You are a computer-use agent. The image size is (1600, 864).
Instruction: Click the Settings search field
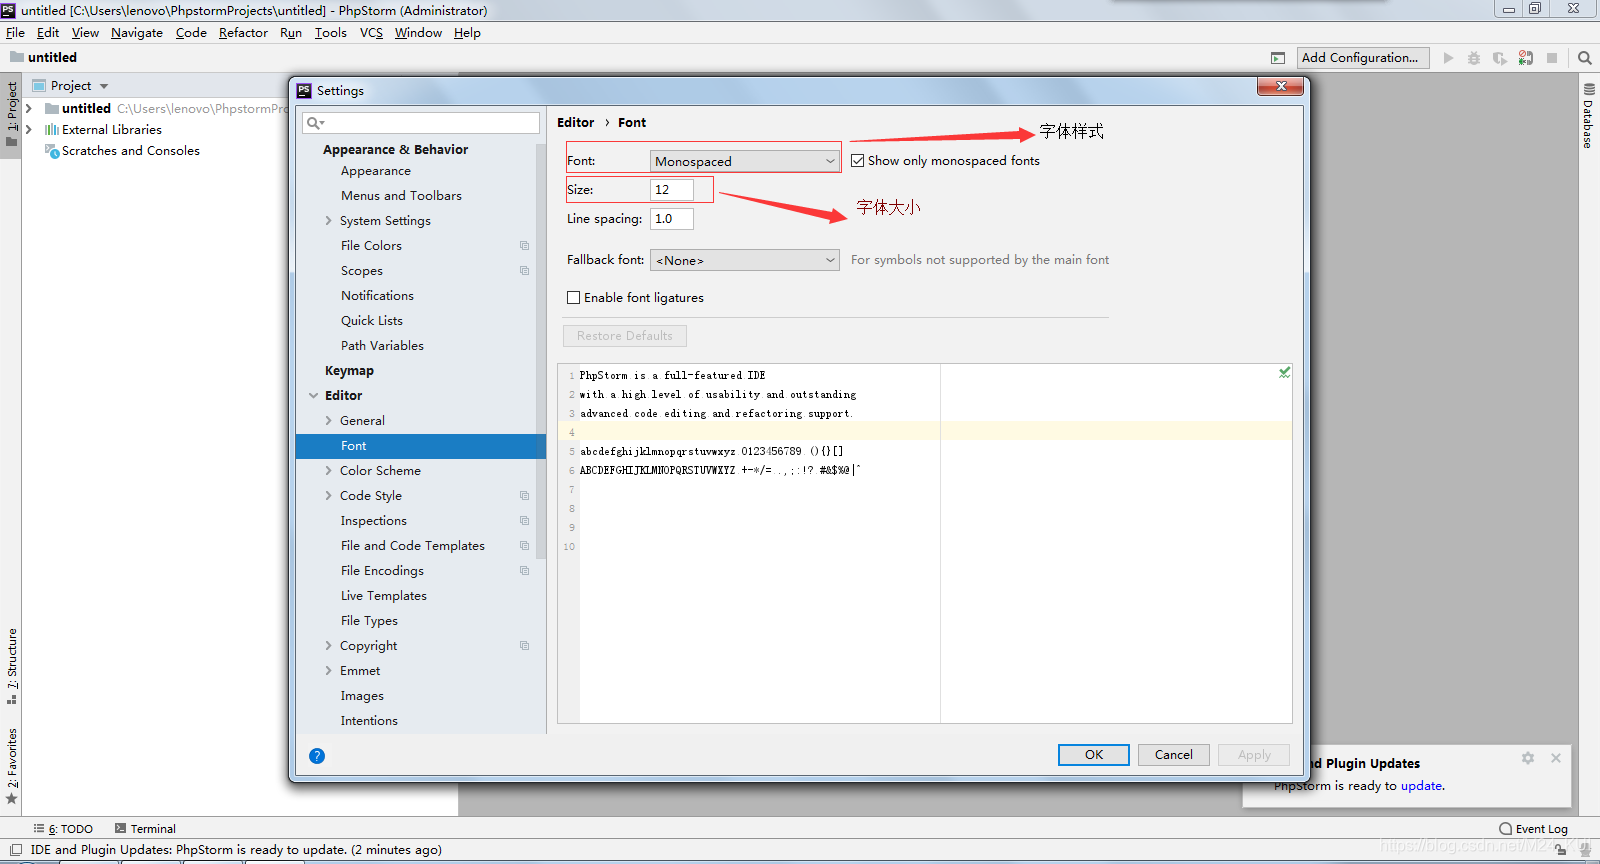[x=421, y=123]
